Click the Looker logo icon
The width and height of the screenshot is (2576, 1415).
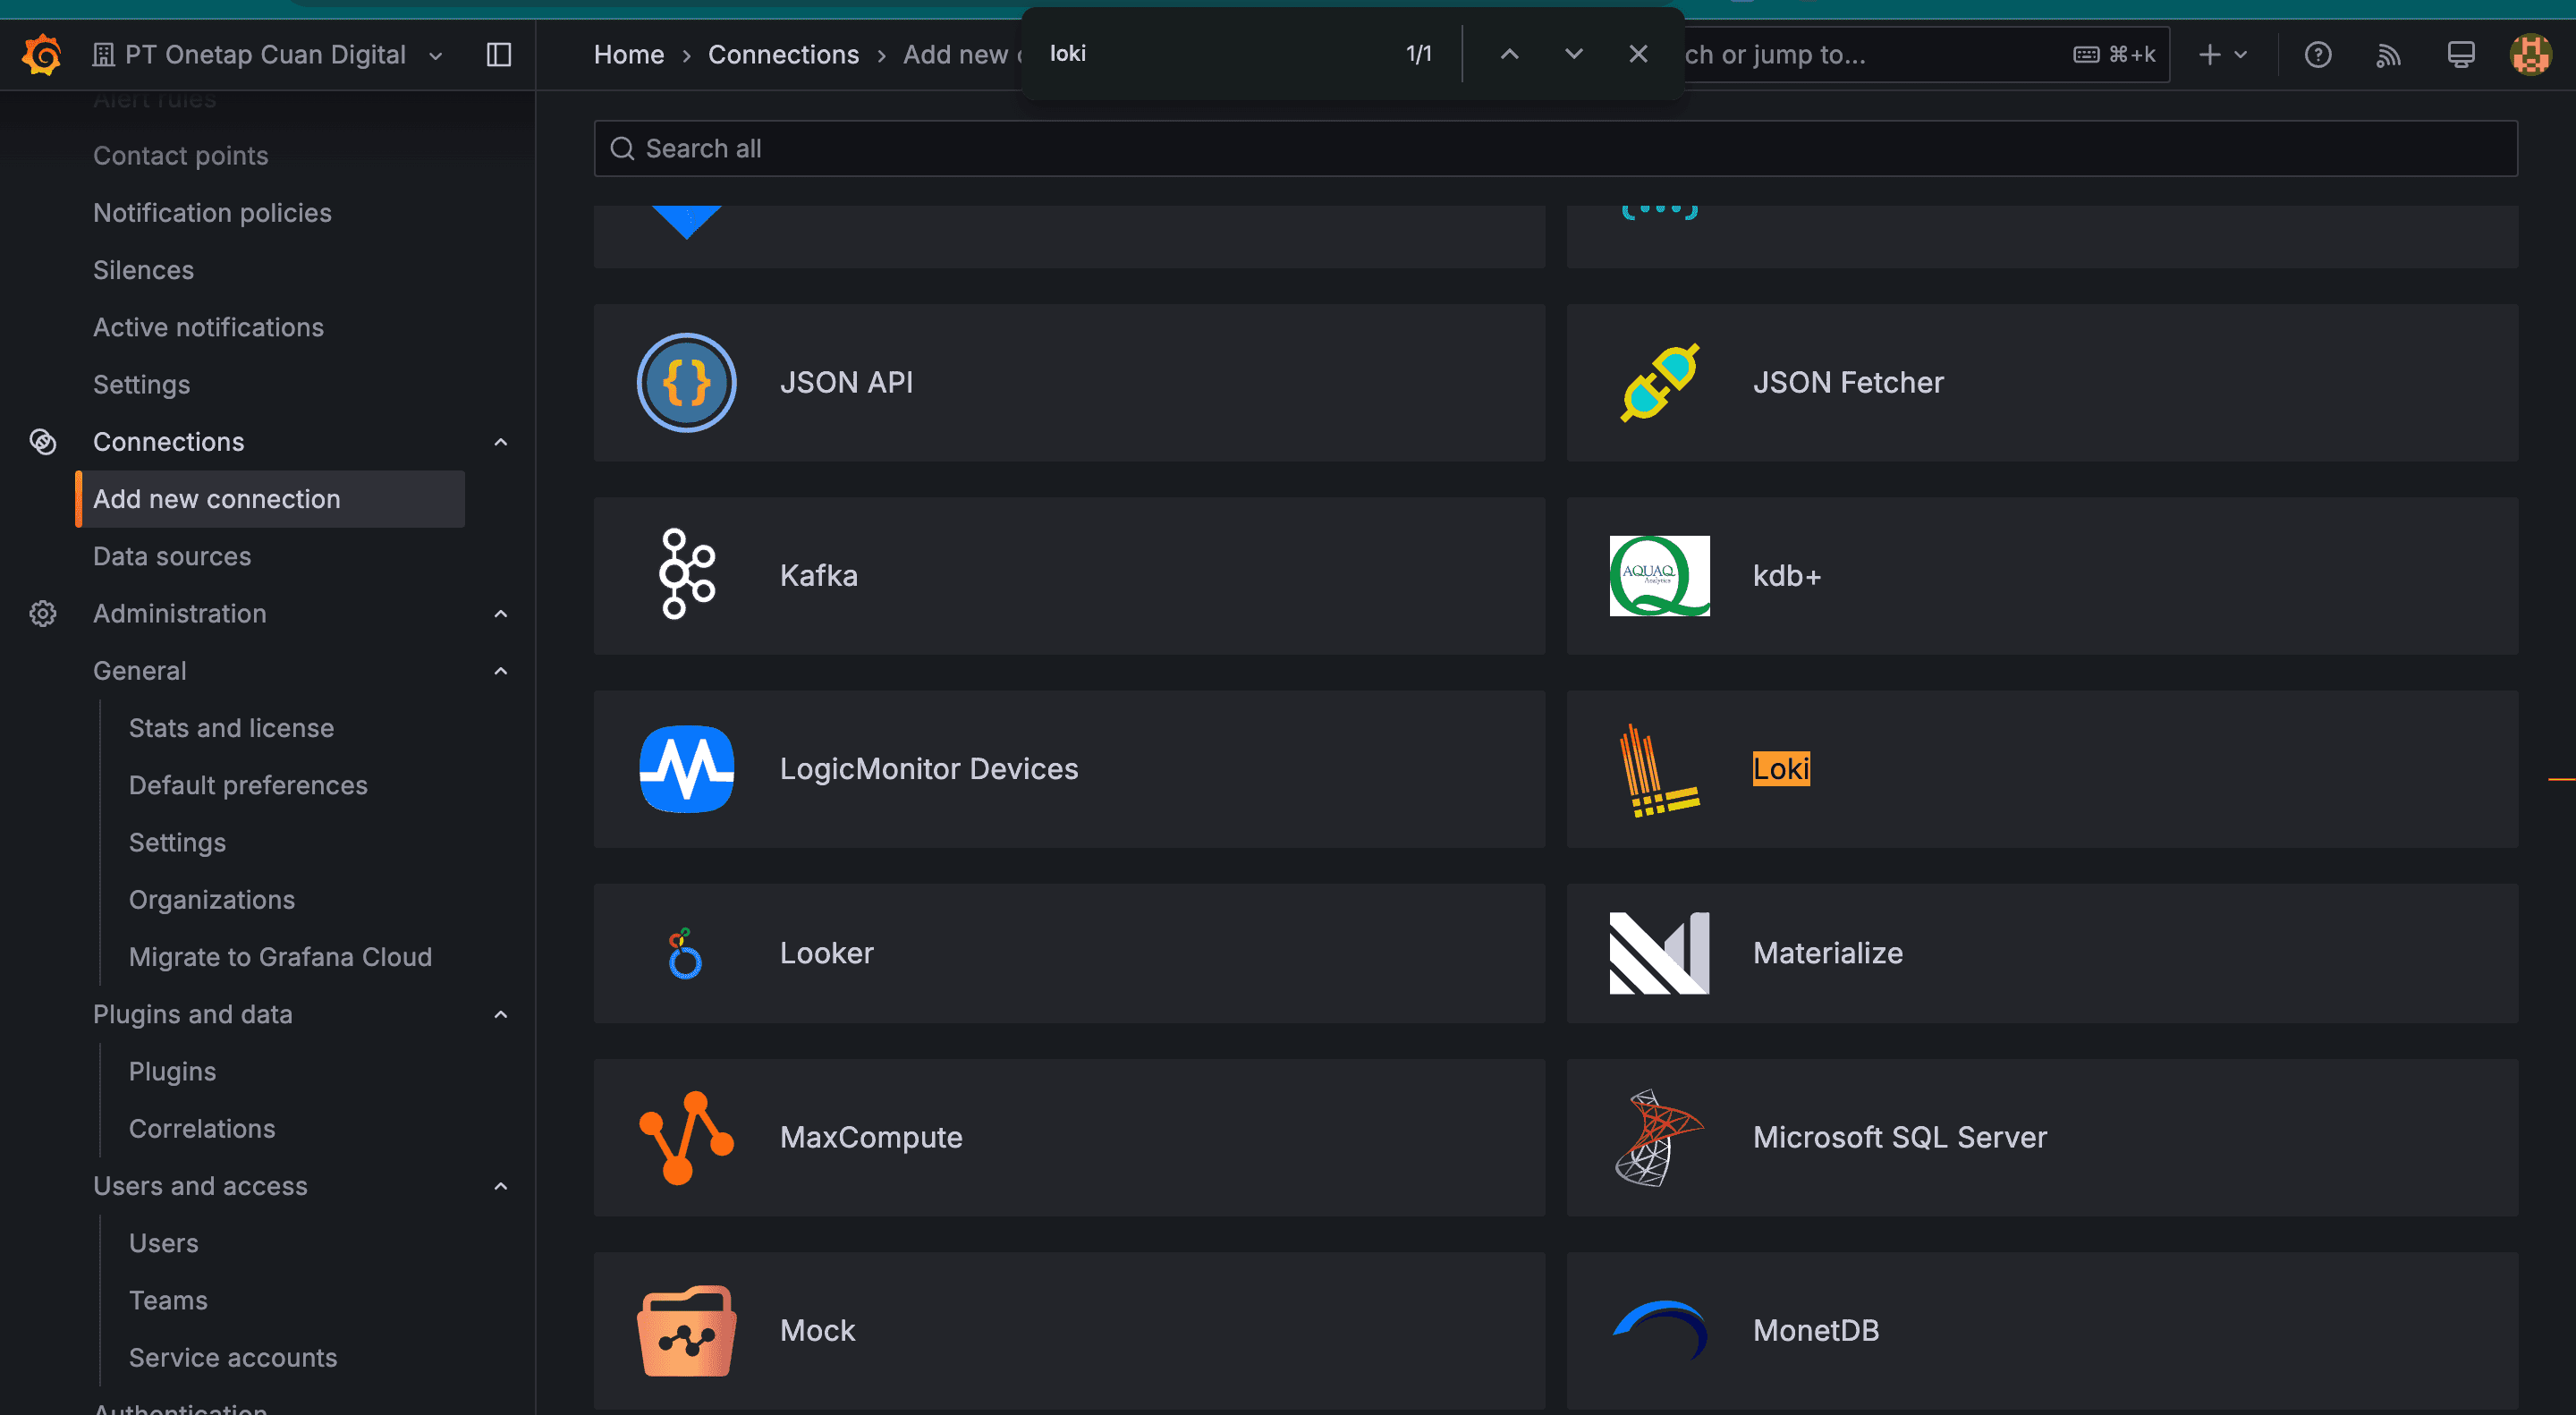tap(685, 953)
